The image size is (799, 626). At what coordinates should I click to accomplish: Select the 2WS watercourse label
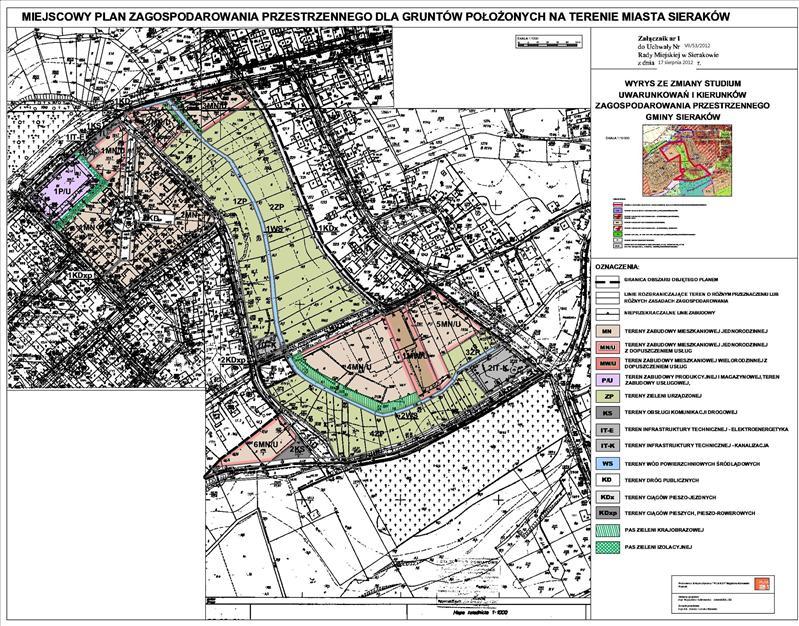[408, 415]
